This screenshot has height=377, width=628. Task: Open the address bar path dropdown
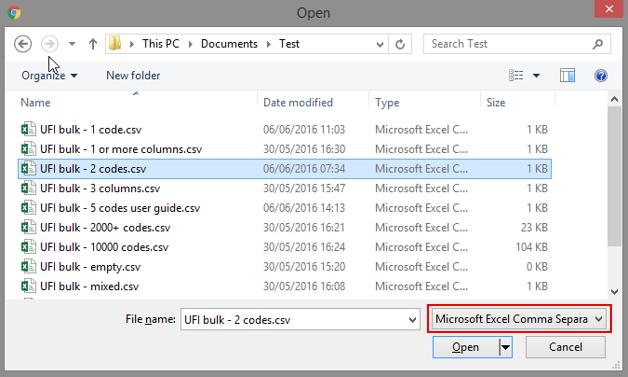pos(380,44)
